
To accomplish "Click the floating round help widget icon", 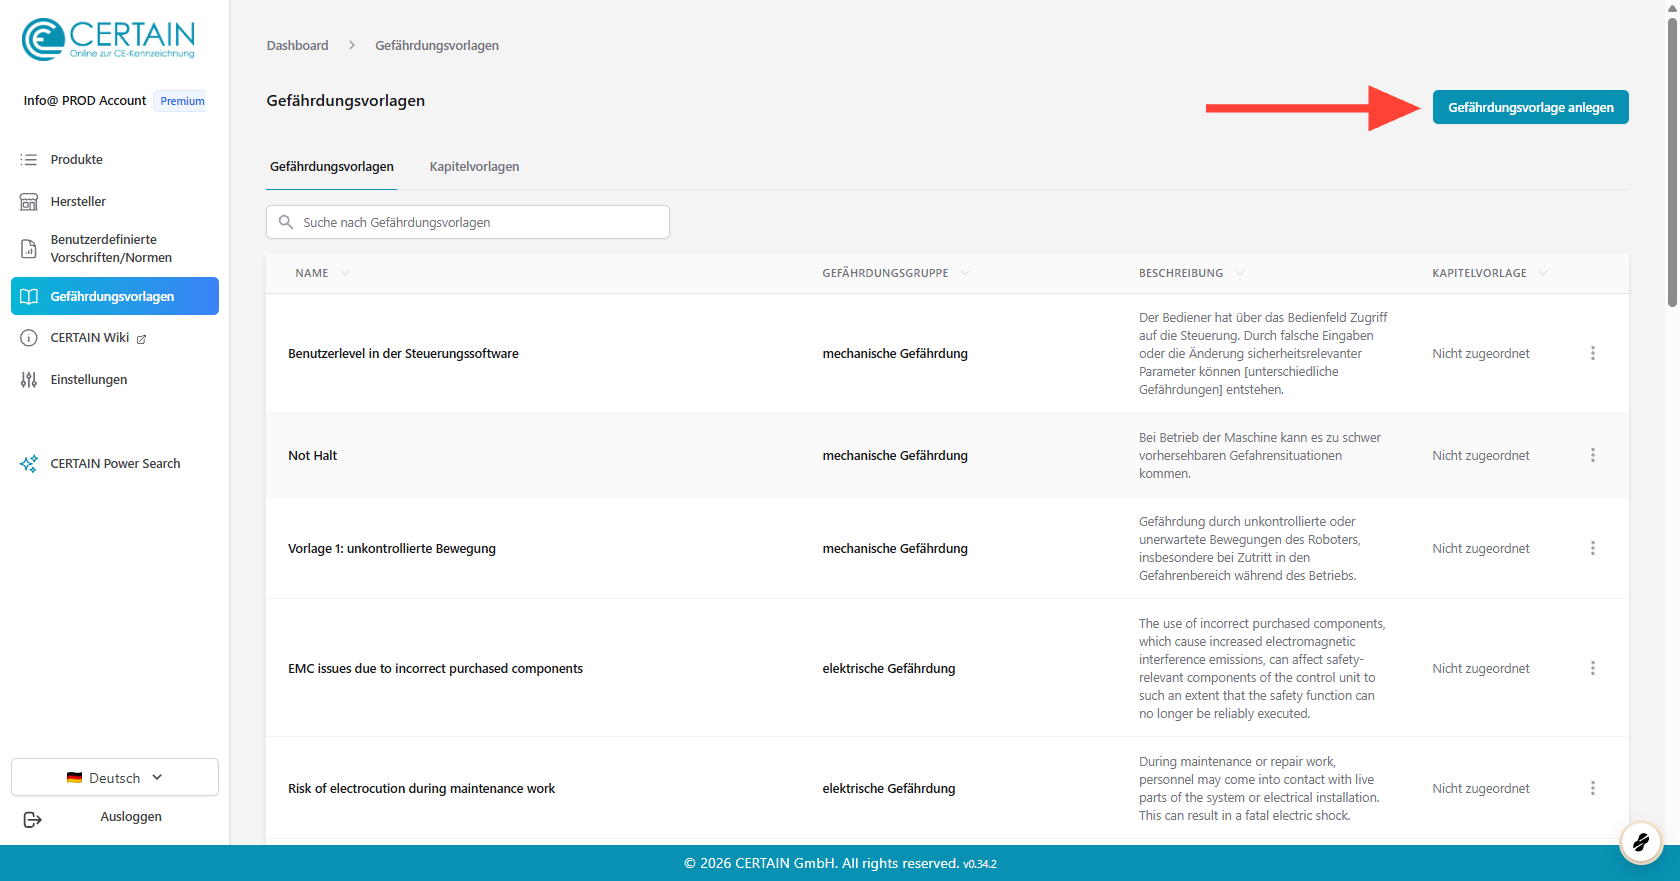I will coord(1640,843).
